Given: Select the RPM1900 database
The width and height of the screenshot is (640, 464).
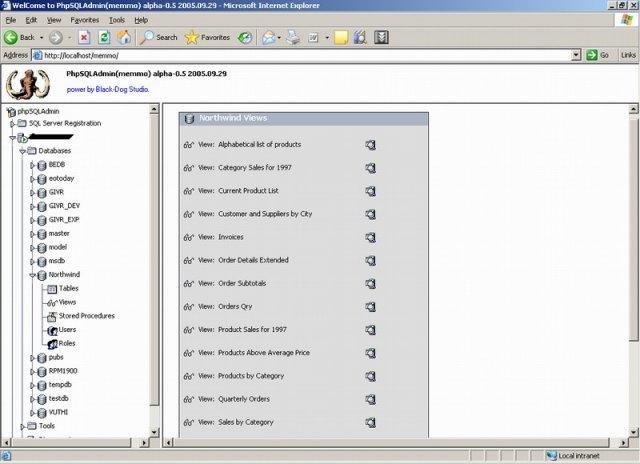Looking at the screenshot, I should (63, 371).
